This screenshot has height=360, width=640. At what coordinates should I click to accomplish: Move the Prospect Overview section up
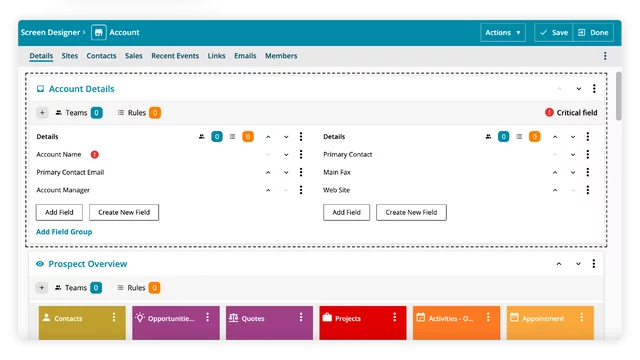click(559, 264)
